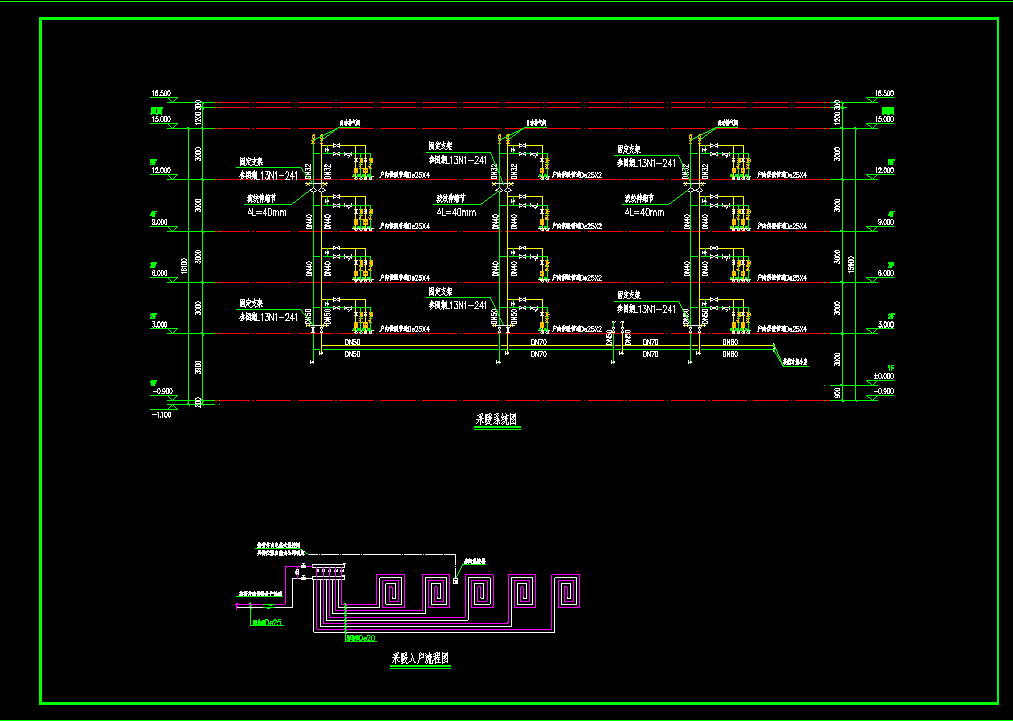This screenshot has width=1013, height=721.
Task: Click the upper DN80 pipe label
Action: [x=733, y=342]
